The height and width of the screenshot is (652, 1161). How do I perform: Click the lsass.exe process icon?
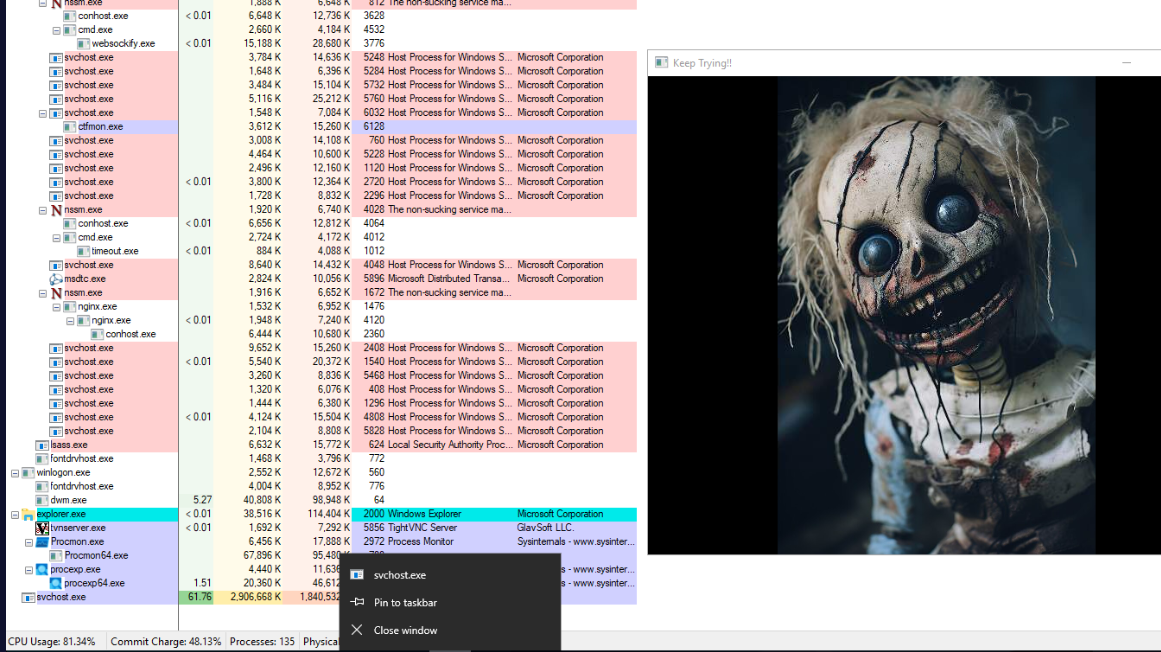(42, 445)
